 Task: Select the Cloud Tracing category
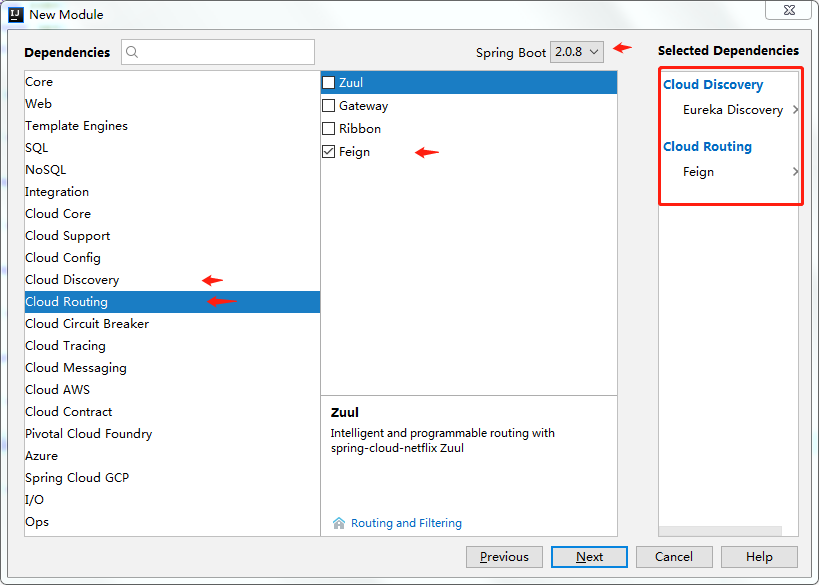pyautogui.click(x=172, y=346)
